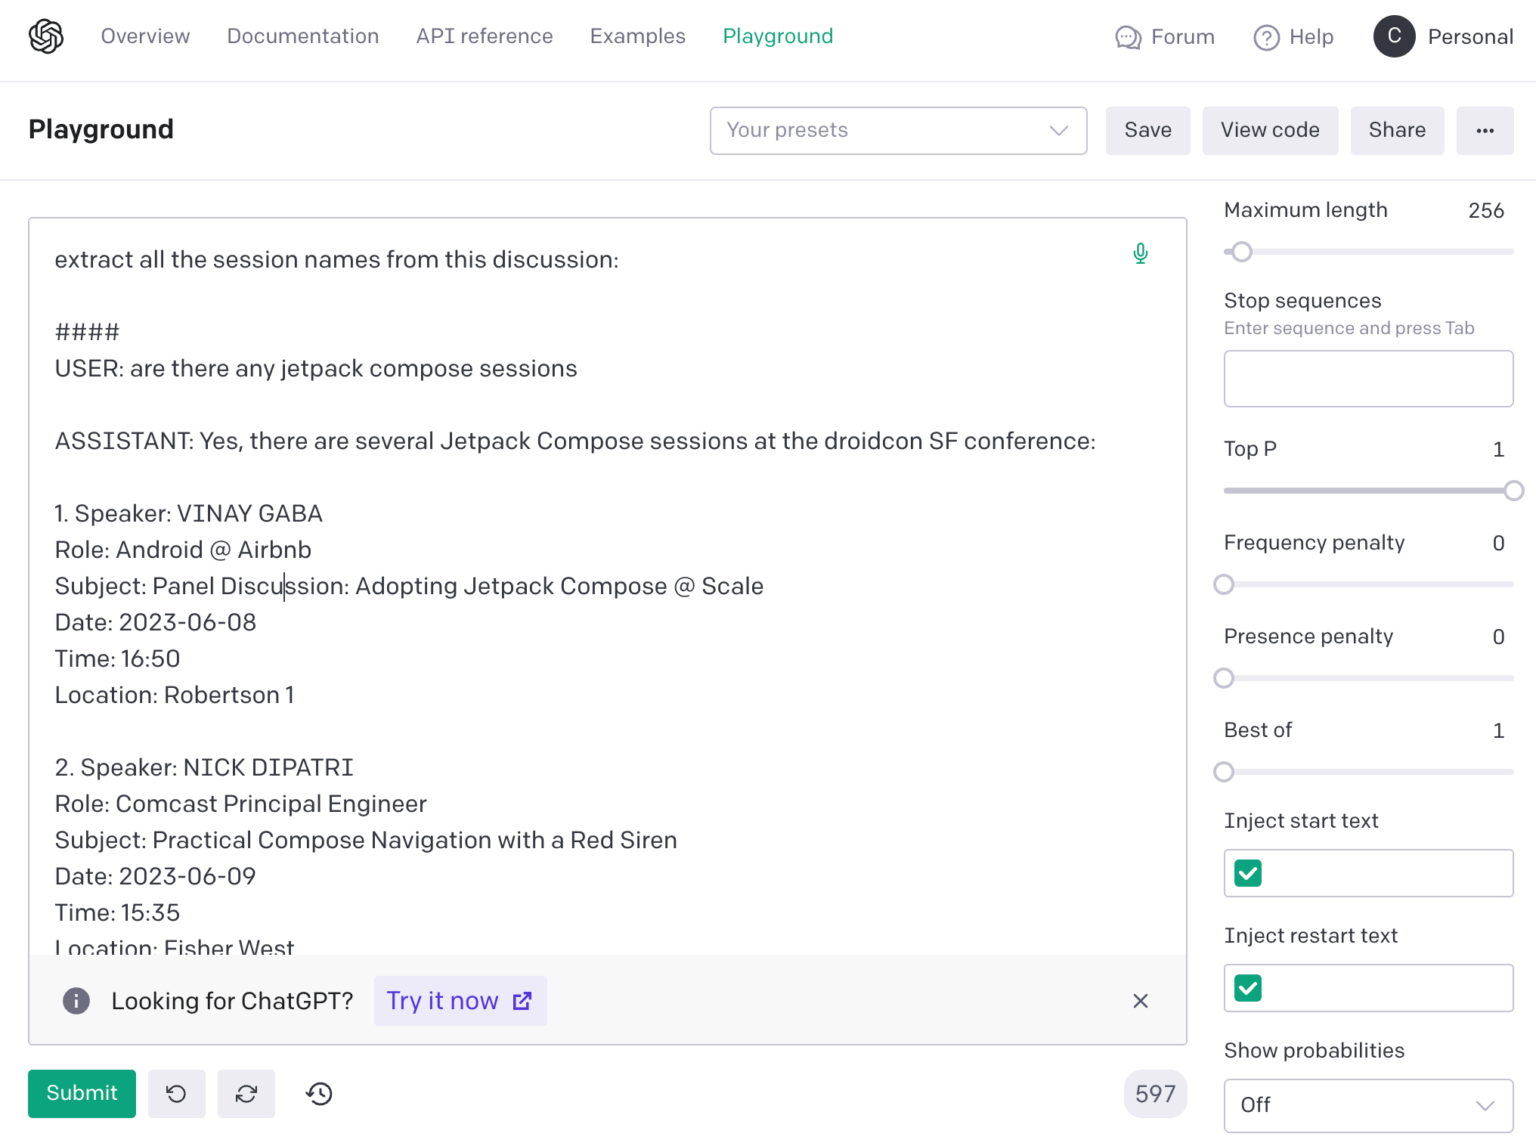Screen dimensions: 1536x1143
Task: Open the Show probabilities dropdown
Action: 1367,1105
